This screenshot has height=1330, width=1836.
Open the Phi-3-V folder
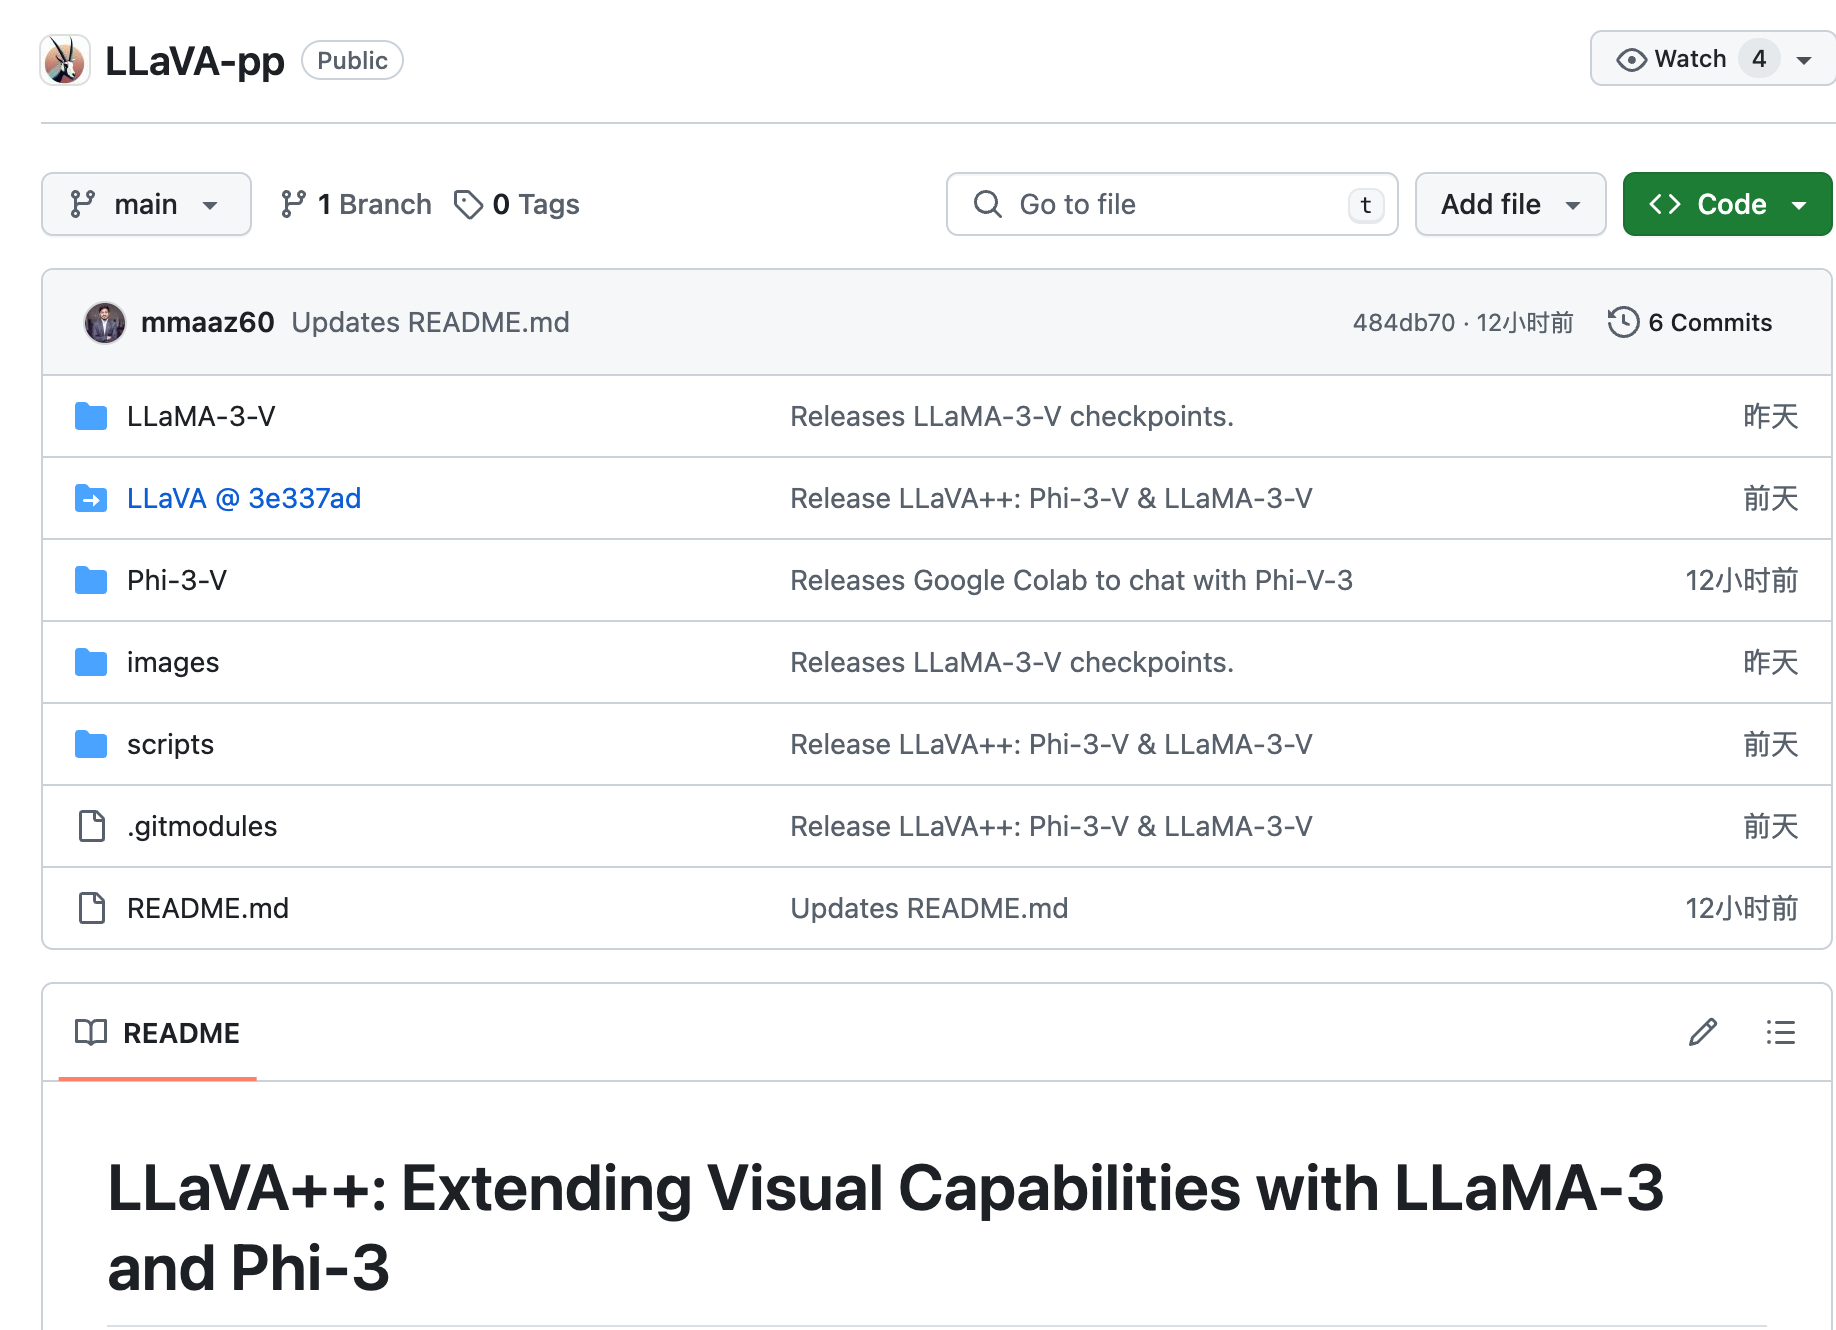coord(177,580)
